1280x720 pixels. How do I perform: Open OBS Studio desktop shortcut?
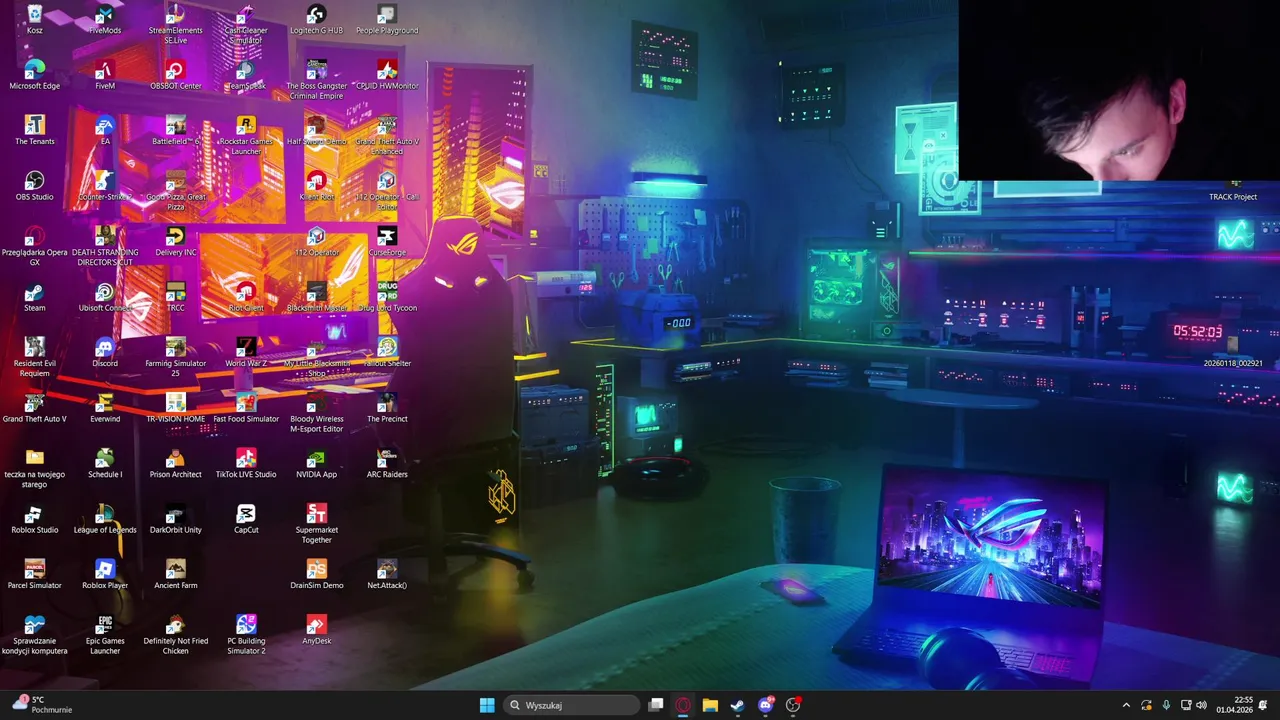coord(35,186)
